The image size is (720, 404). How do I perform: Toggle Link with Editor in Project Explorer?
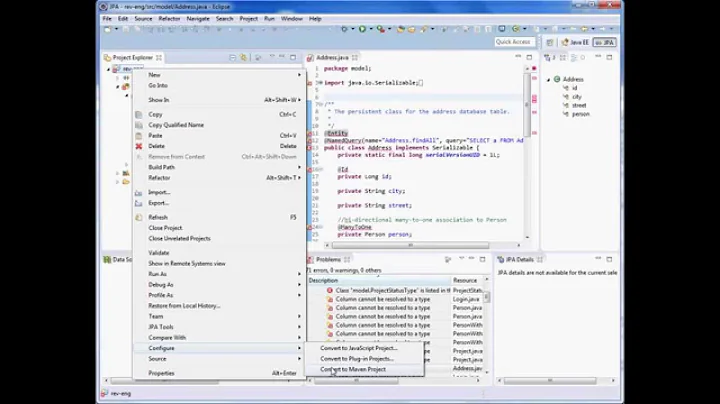(243, 57)
